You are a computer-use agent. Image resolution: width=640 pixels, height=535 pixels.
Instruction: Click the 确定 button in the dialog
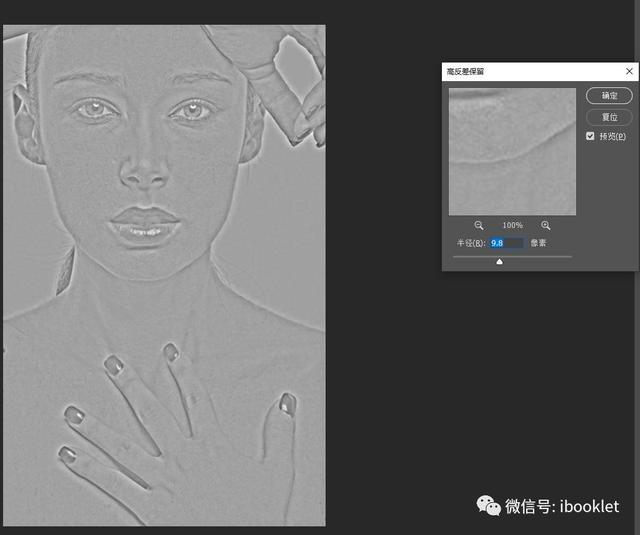pyautogui.click(x=609, y=96)
